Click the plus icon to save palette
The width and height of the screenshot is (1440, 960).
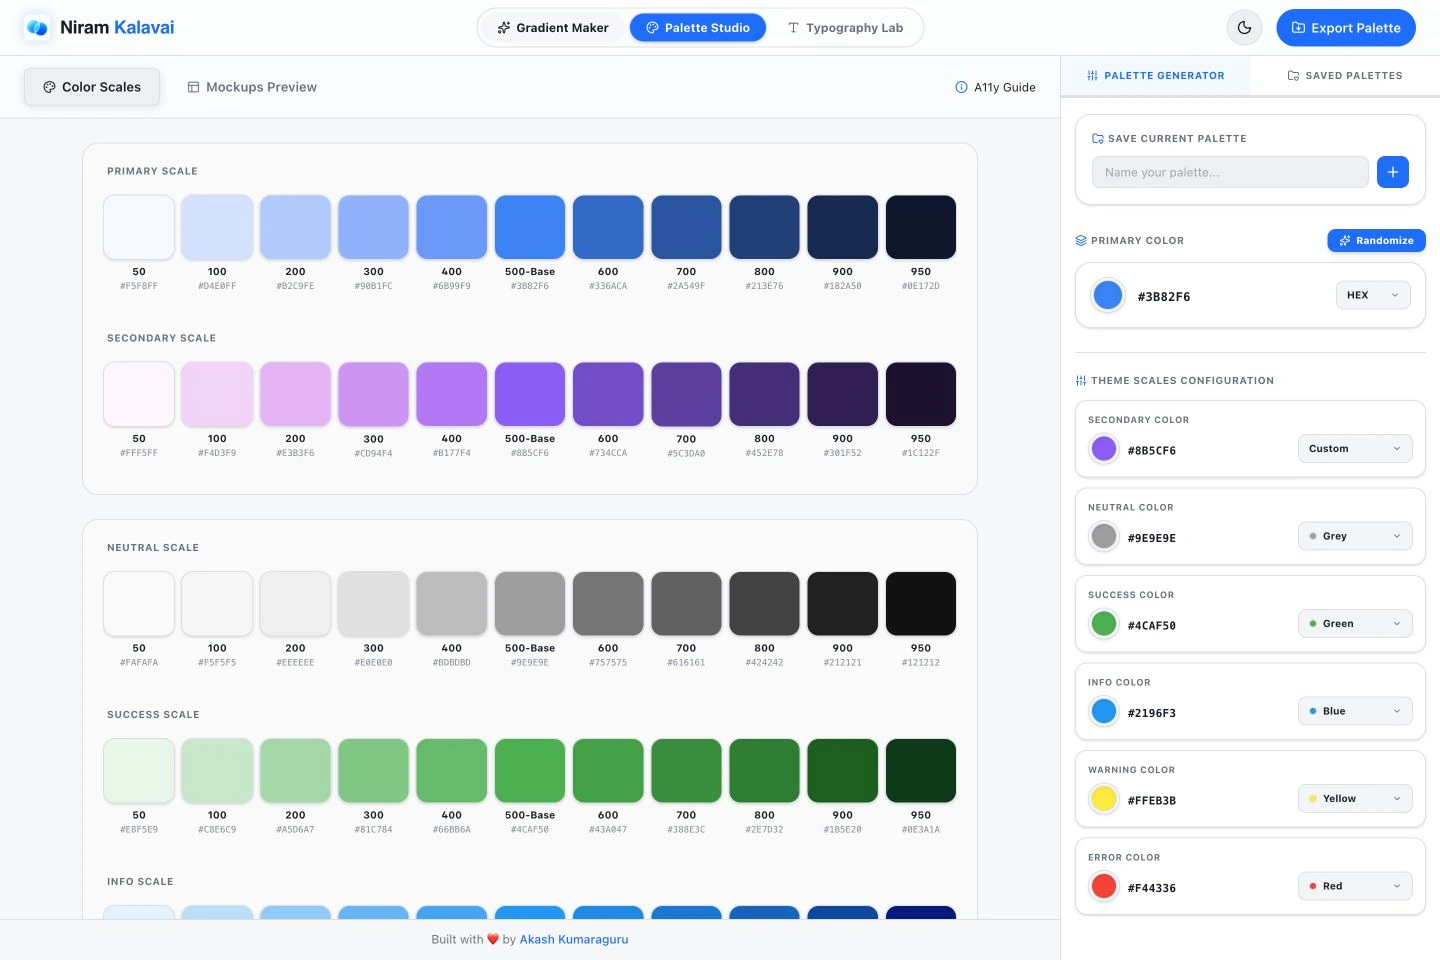[x=1393, y=172]
